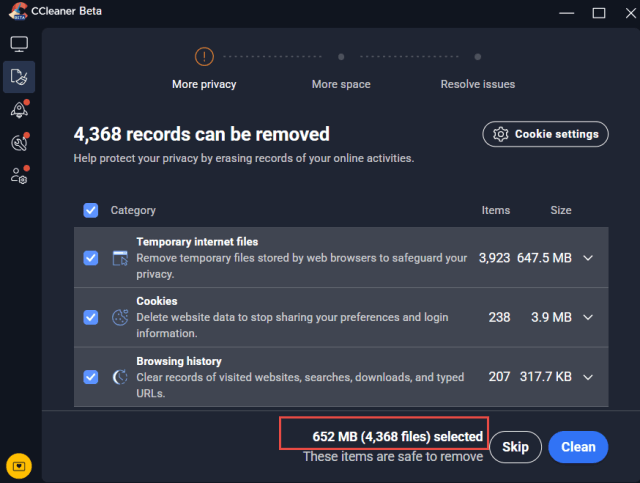Click the These items are safe to remove text
This screenshot has height=483, width=640.
pyautogui.click(x=393, y=456)
